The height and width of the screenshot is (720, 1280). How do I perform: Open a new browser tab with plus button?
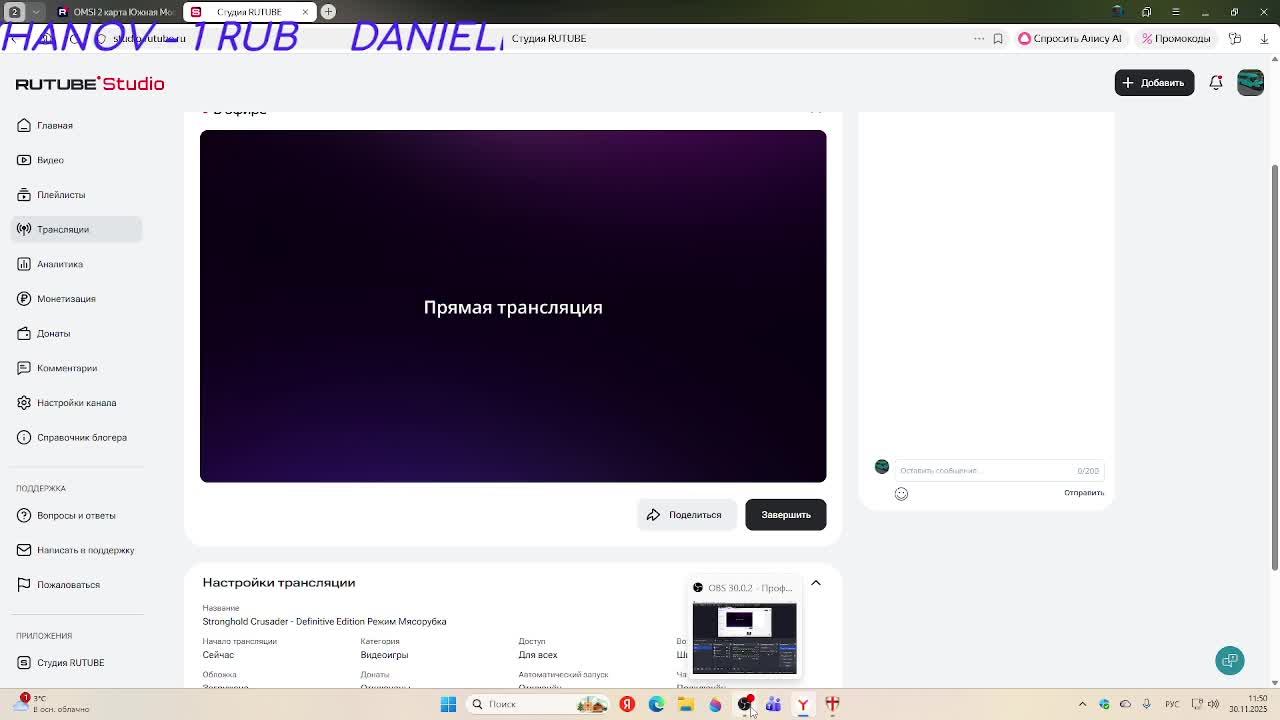click(x=328, y=12)
